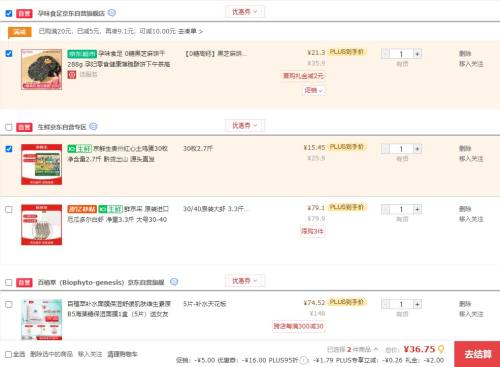
Task: Click the location pin beside total price
Action: point(441,349)
